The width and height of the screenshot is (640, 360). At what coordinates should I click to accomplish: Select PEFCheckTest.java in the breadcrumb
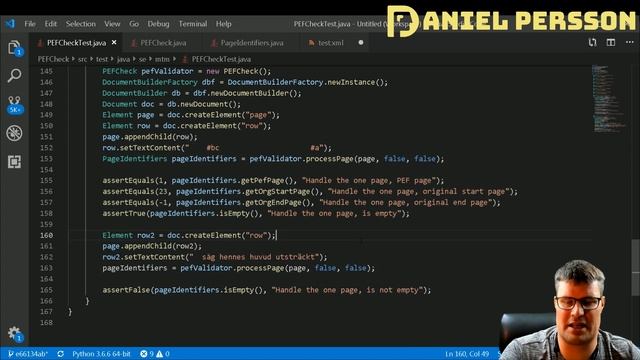coord(221,59)
